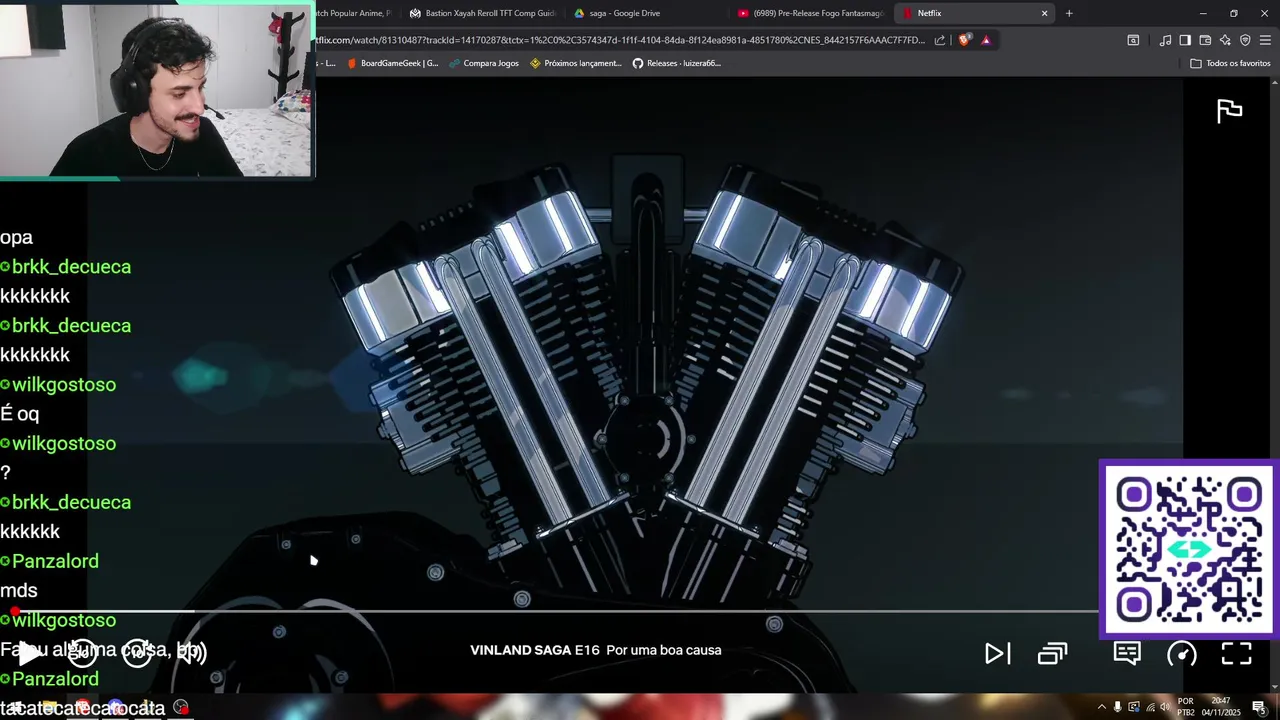Open the Brave Wallet icon
1280x720 pixels.
point(1205,40)
